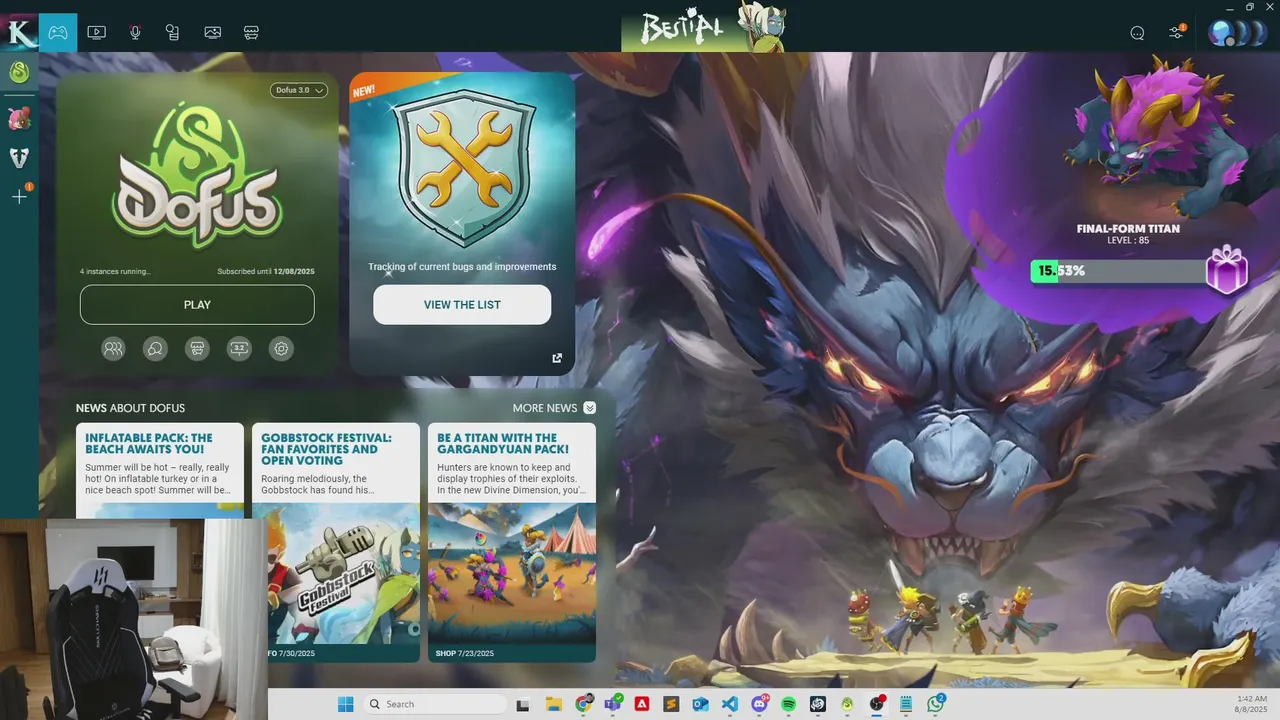Open the shop stall tab in top bar
The width and height of the screenshot is (1280, 720).
point(251,32)
